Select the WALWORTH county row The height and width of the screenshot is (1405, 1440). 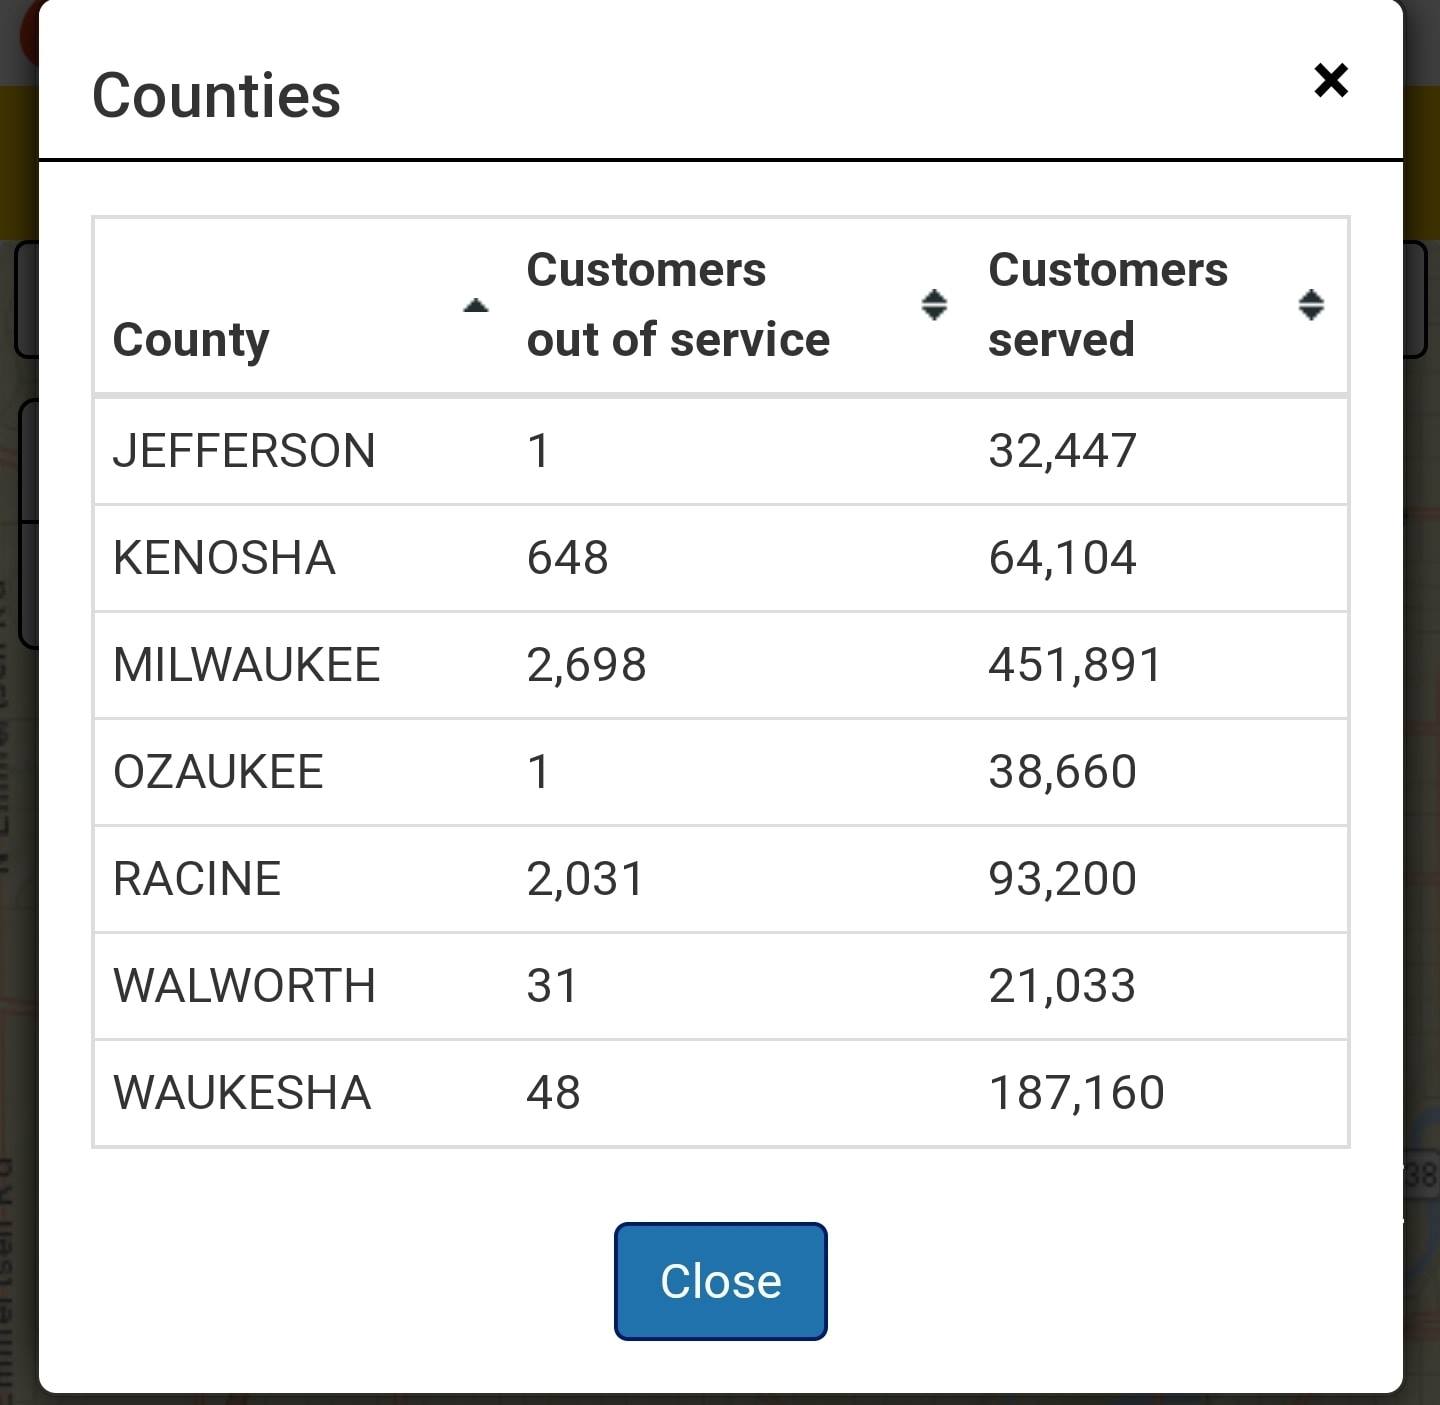pyautogui.click(x=244, y=986)
